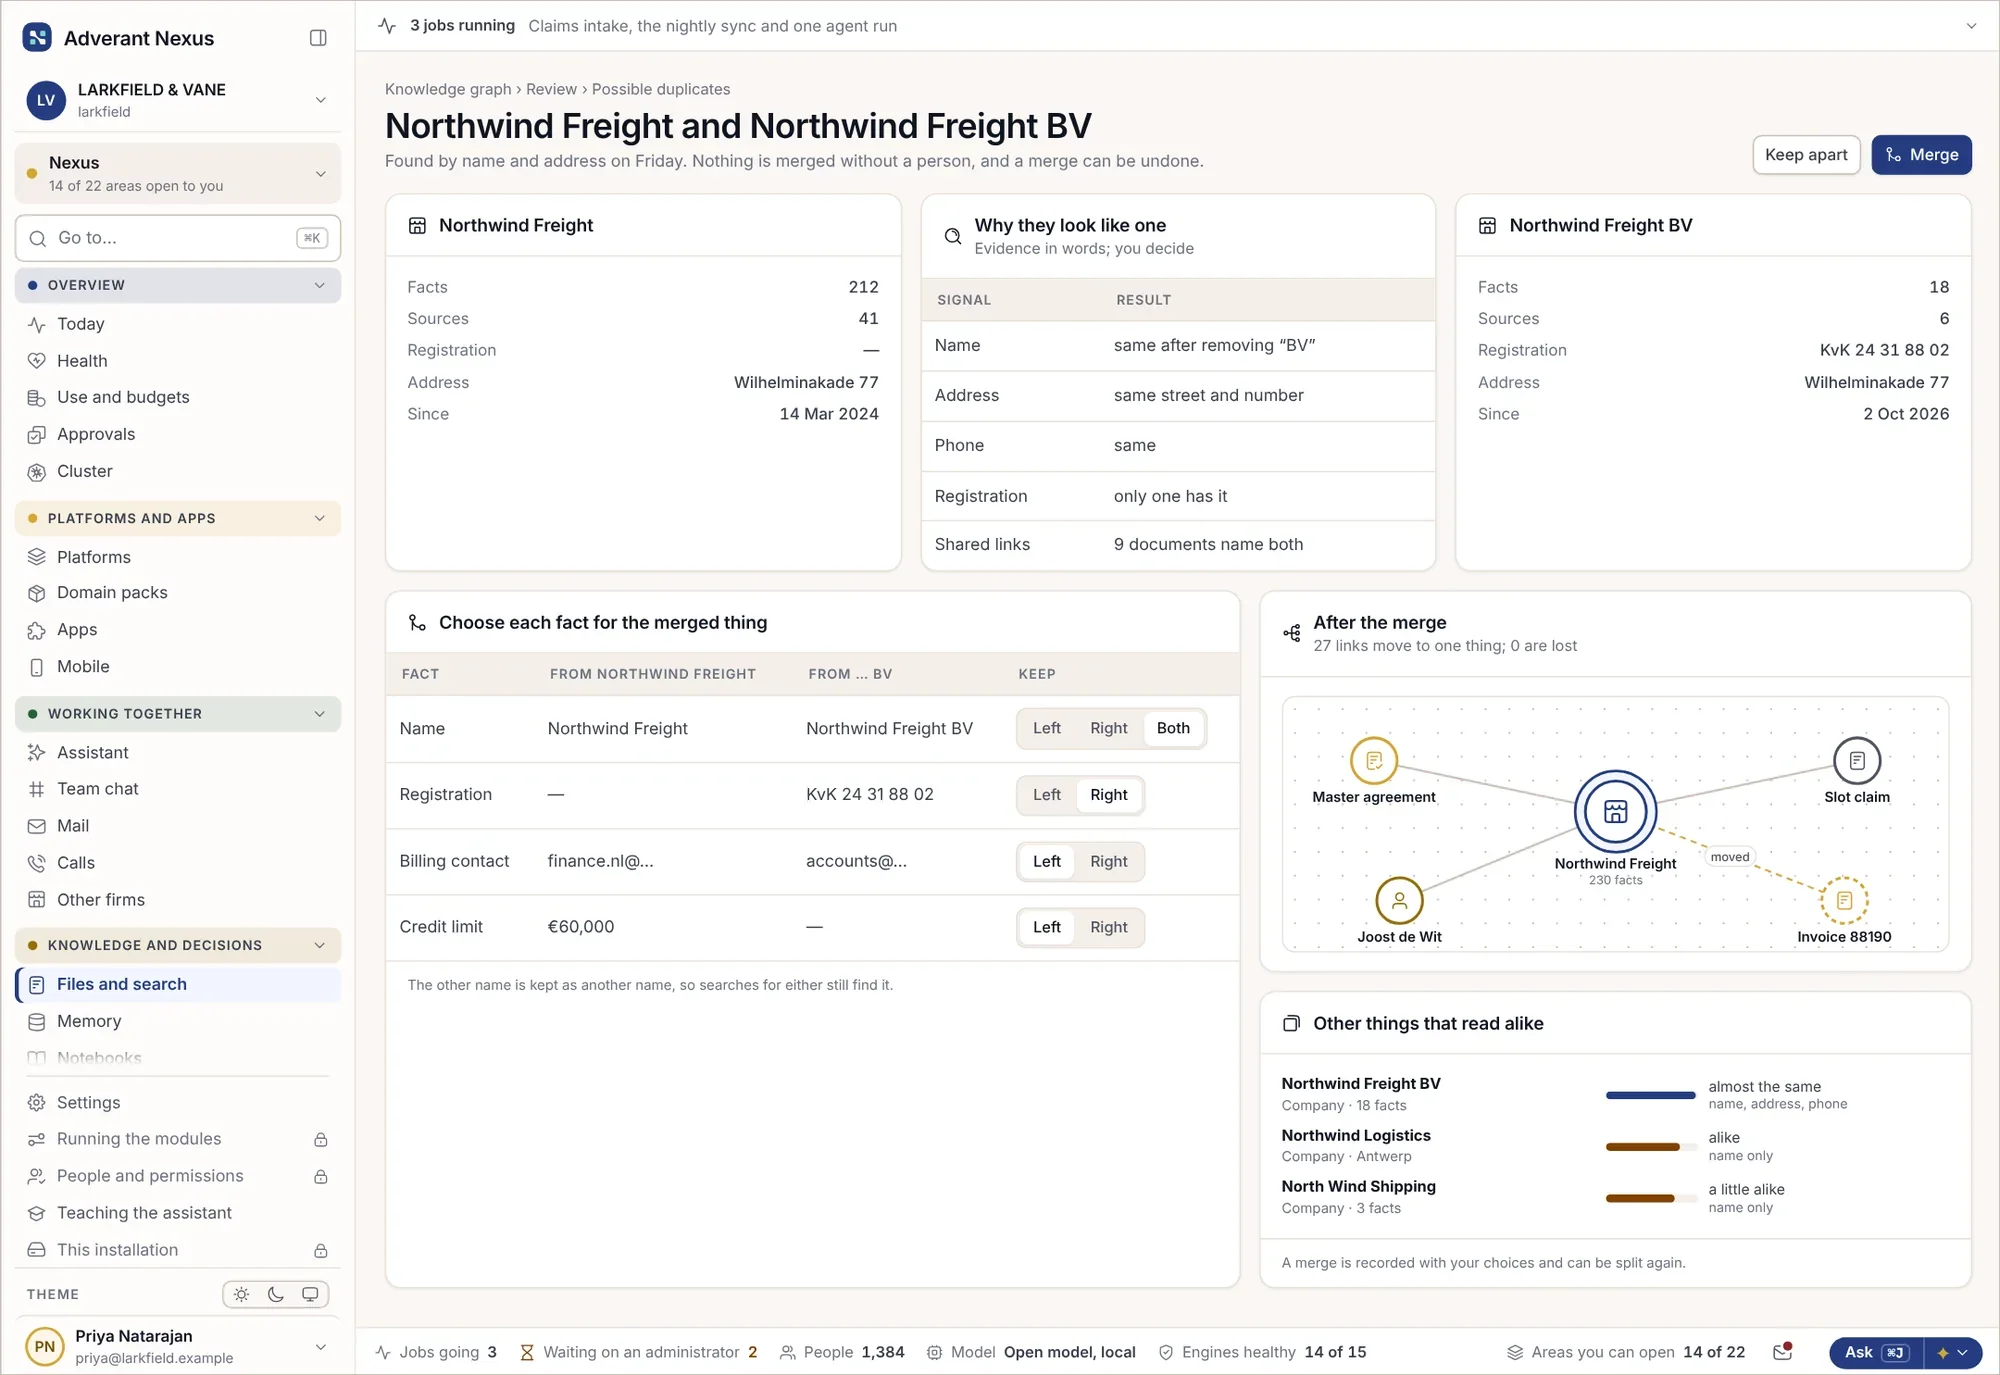Image resolution: width=2000 pixels, height=1375 pixels.
Task: Switch to dark theme moon icon
Action: [276, 1294]
